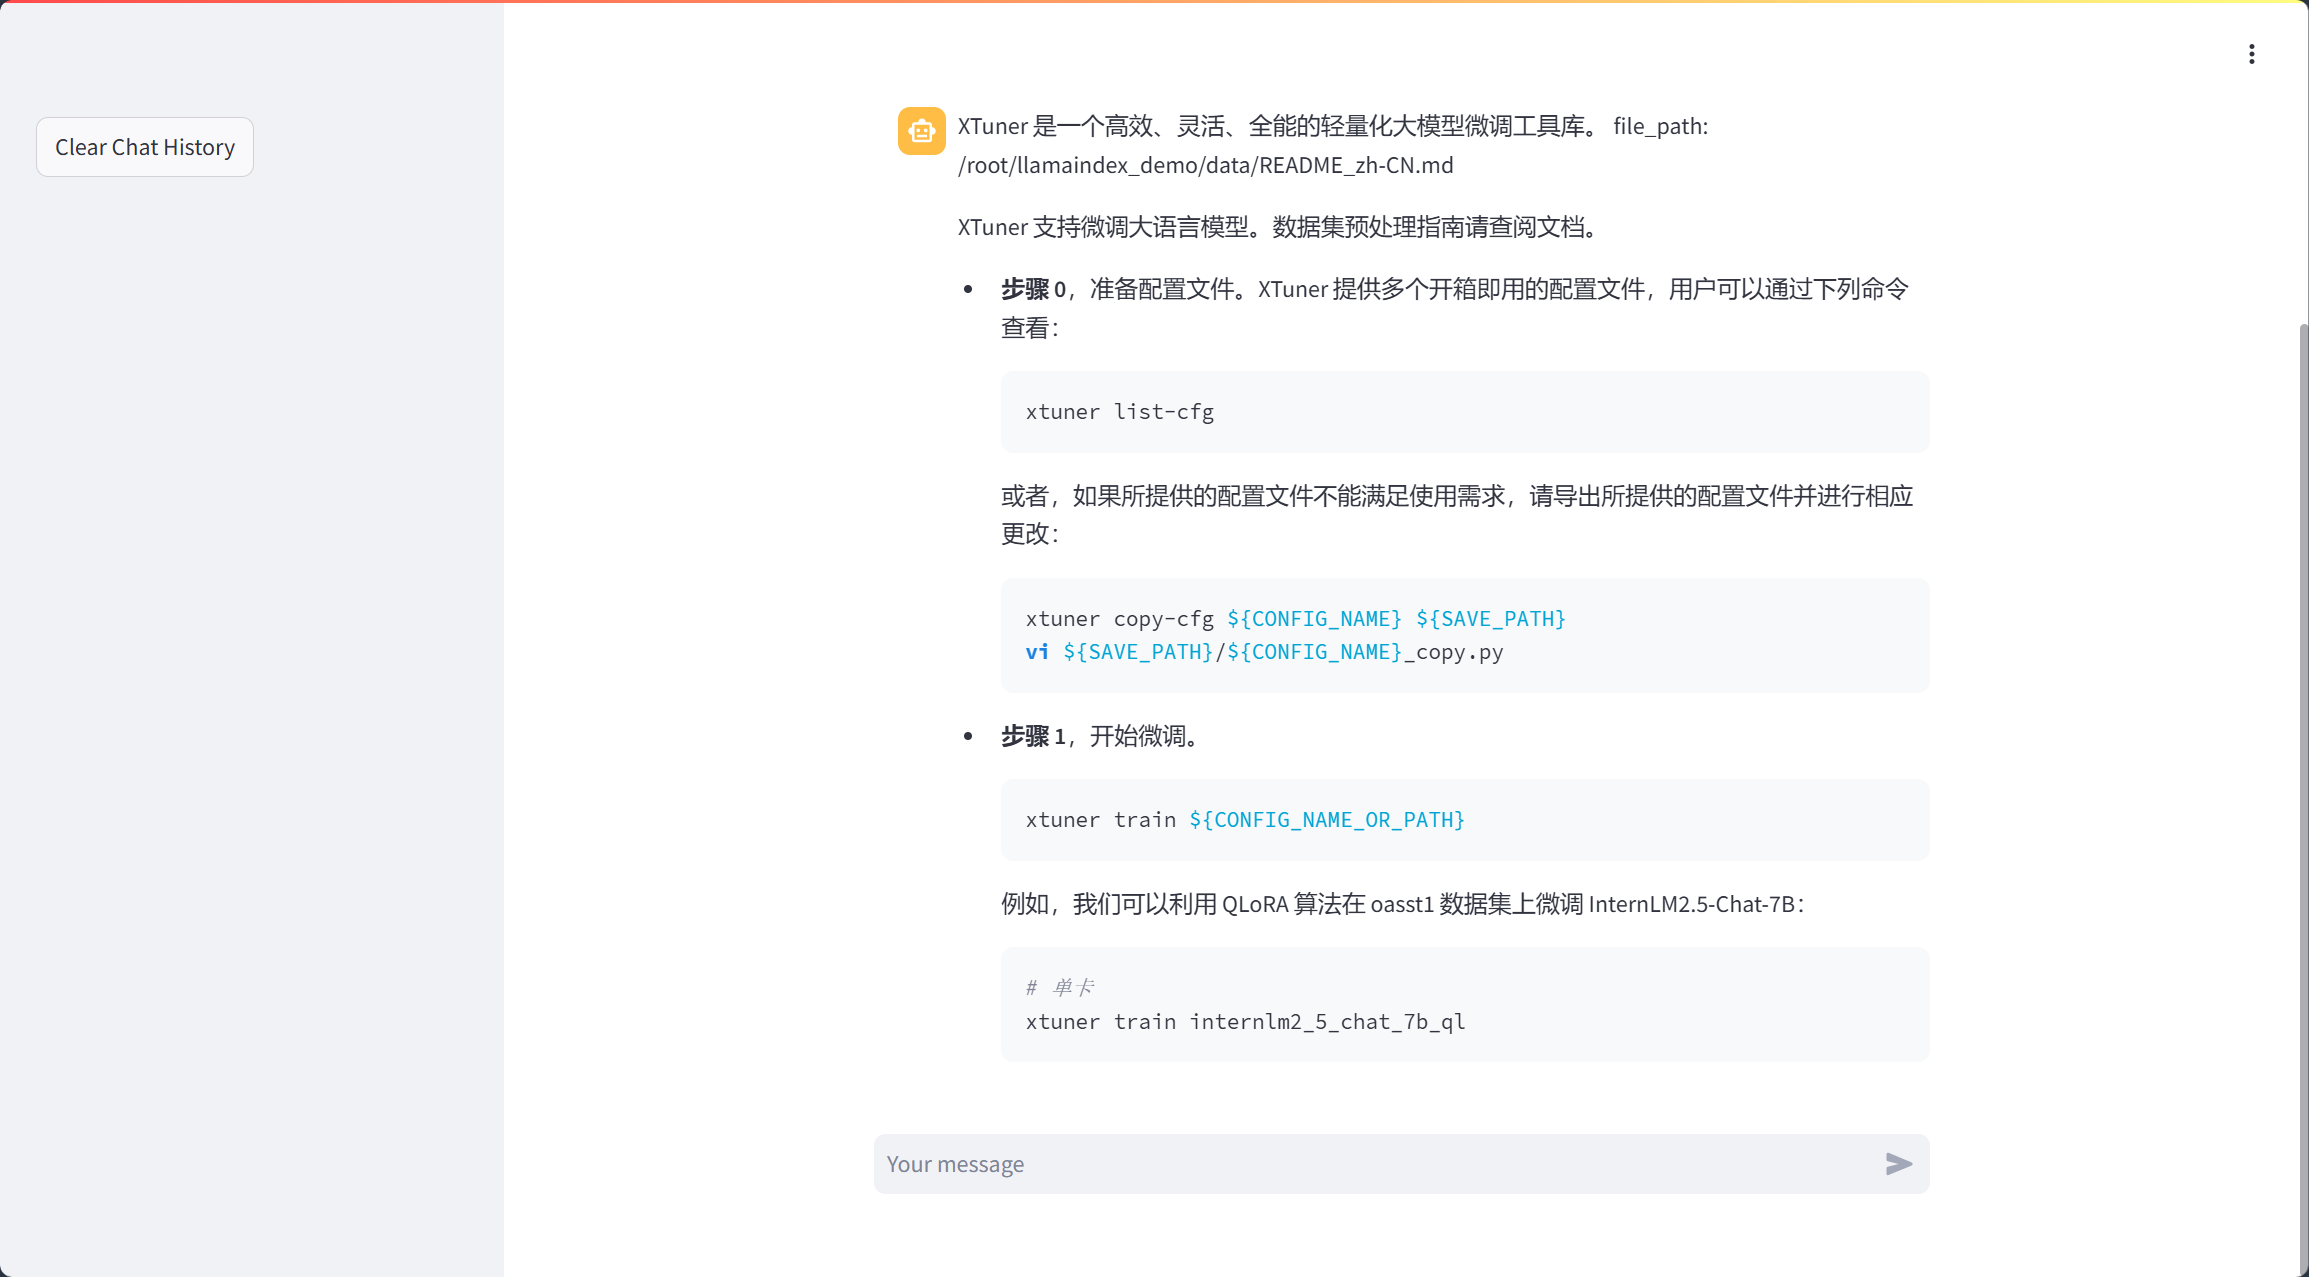Click the xtuner list-cfg code block
2309x1277 pixels.
click(1119, 412)
